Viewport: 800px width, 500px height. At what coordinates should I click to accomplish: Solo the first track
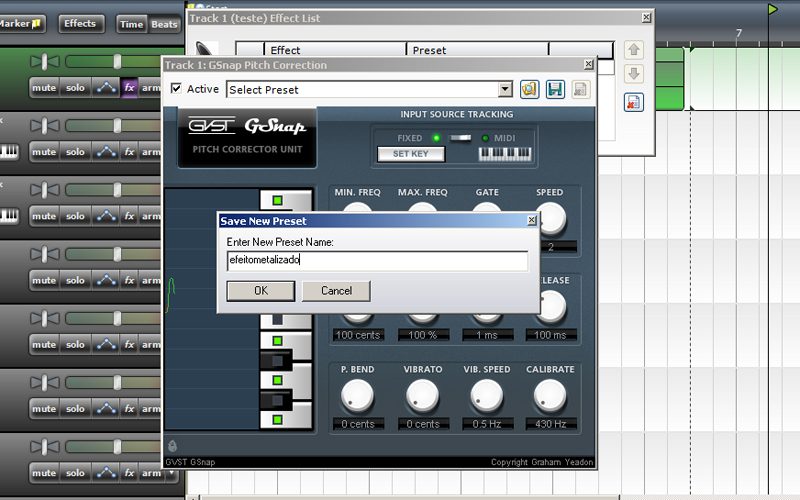click(75, 88)
